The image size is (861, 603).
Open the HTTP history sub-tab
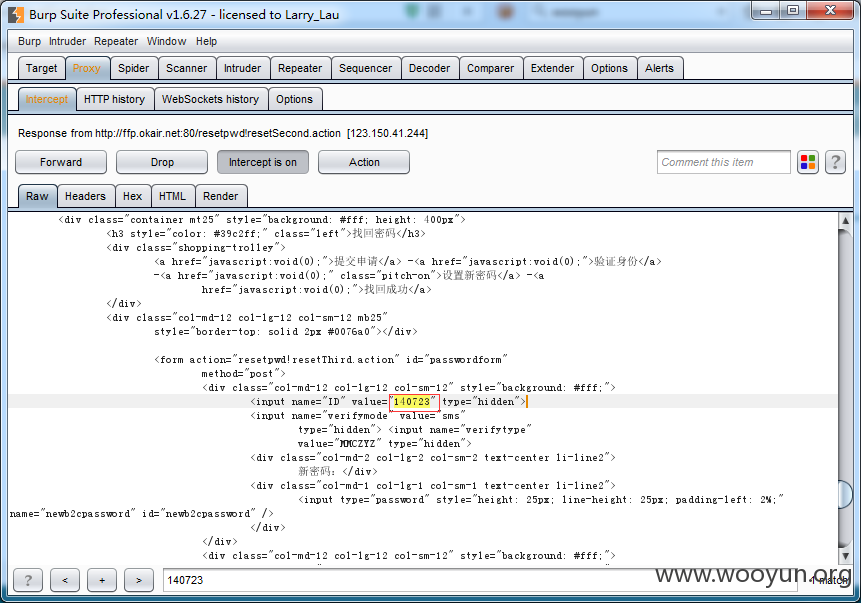click(x=114, y=99)
